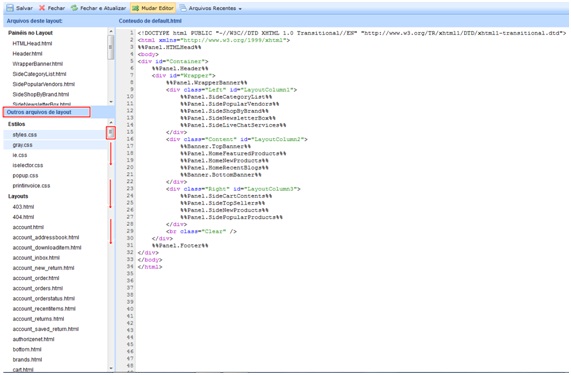Click layout files scrollbar up arrow
Viewport: 571px width, 375px height.
(x=111, y=122)
